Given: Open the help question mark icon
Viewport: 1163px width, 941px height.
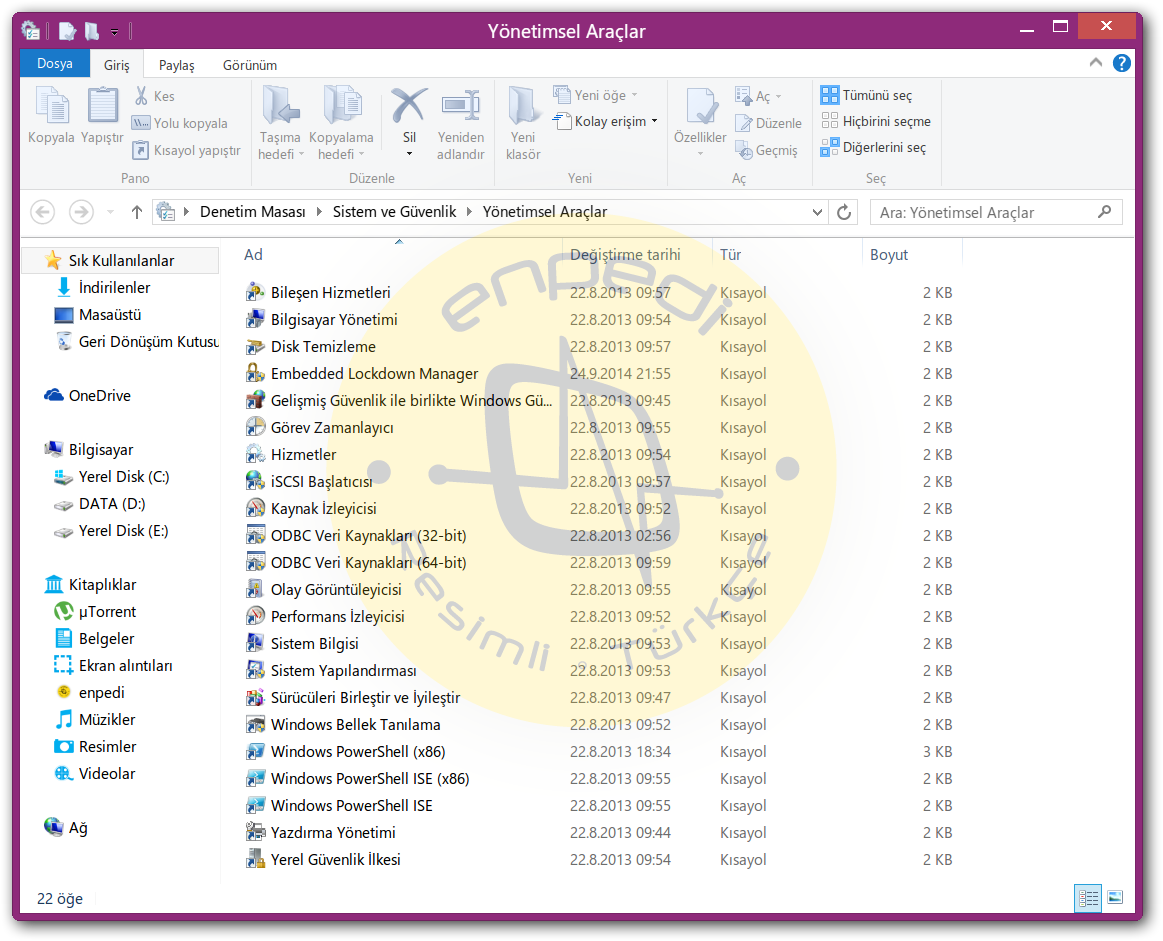Looking at the screenshot, I should pyautogui.click(x=1121, y=63).
